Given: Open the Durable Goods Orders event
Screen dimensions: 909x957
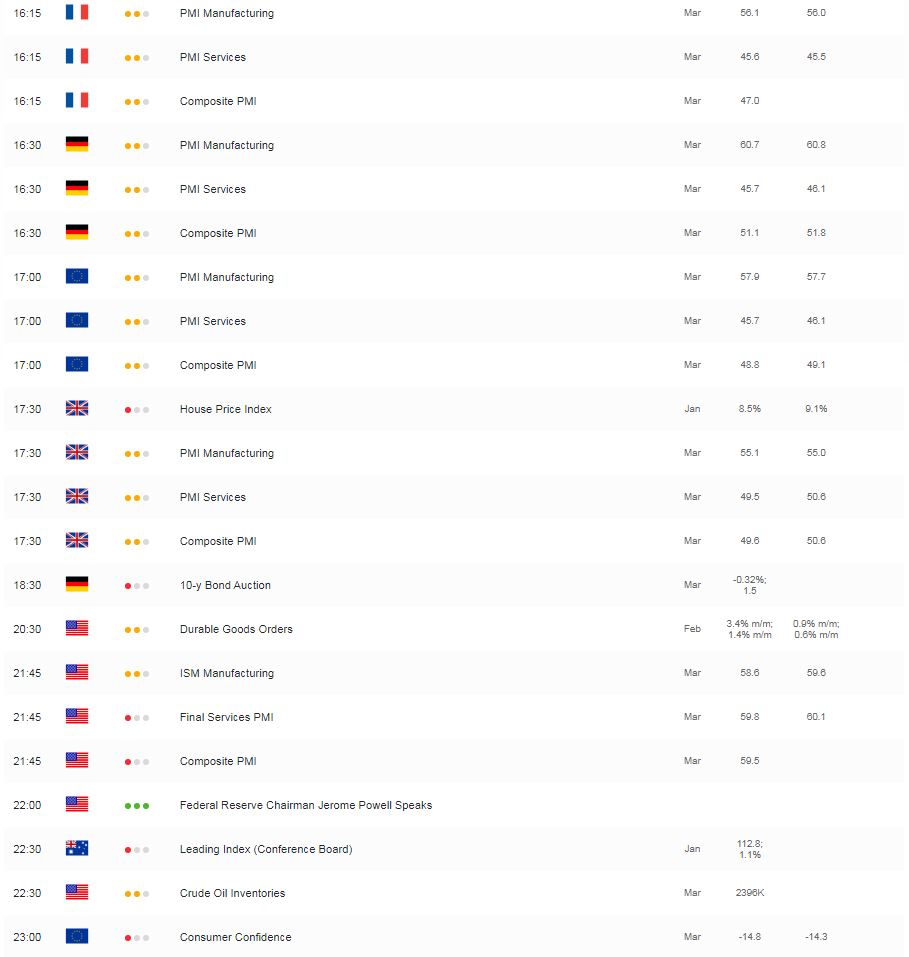Looking at the screenshot, I should (x=236, y=629).
